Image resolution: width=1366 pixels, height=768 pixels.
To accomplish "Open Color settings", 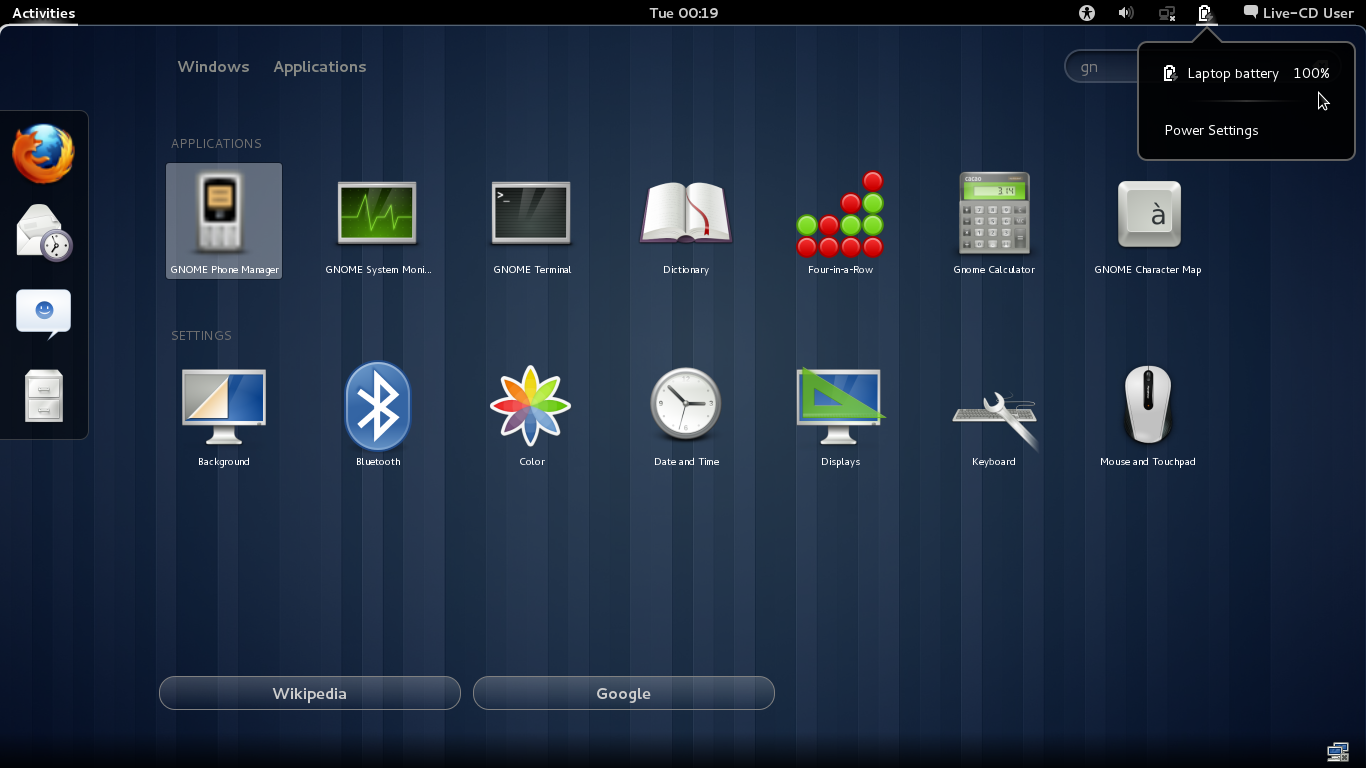I will (531, 413).
